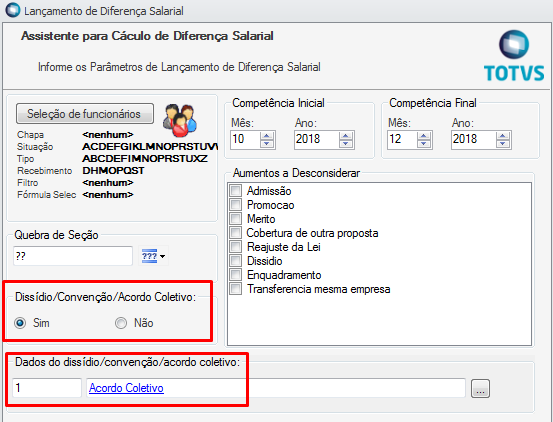Open the Acordo Coletivo link
The height and width of the screenshot is (422, 553).
126,388
